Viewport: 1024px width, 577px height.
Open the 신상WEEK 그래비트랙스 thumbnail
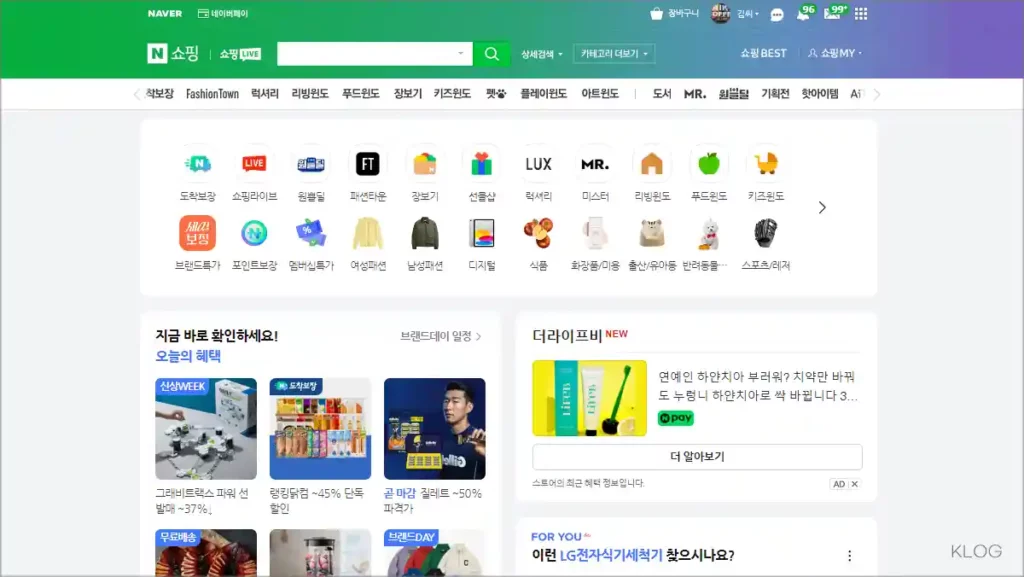(x=206, y=429)
